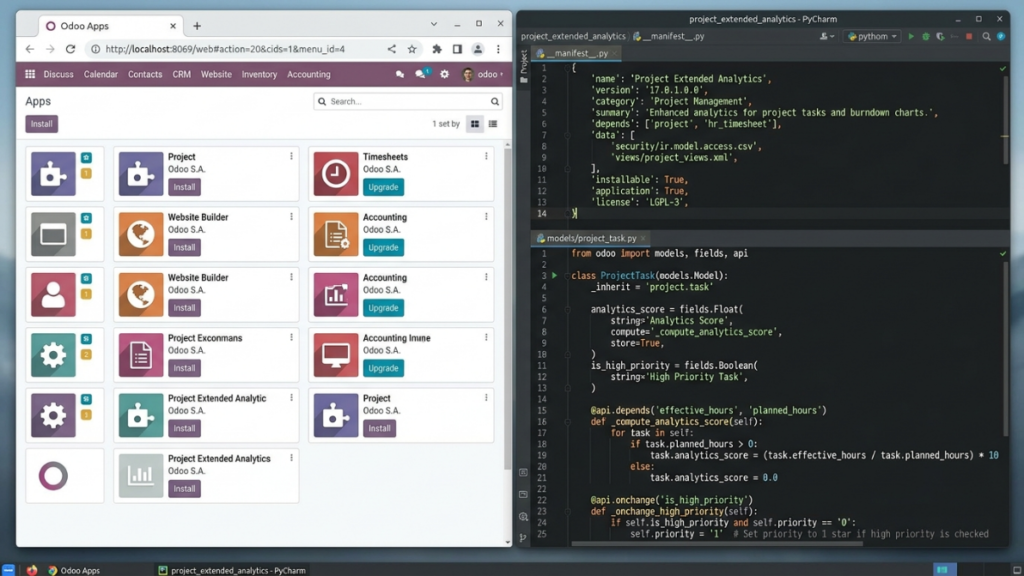Open the Calendar menu
The height and width of the screenshot is (576, 1024).
click(x=101, y=74)
